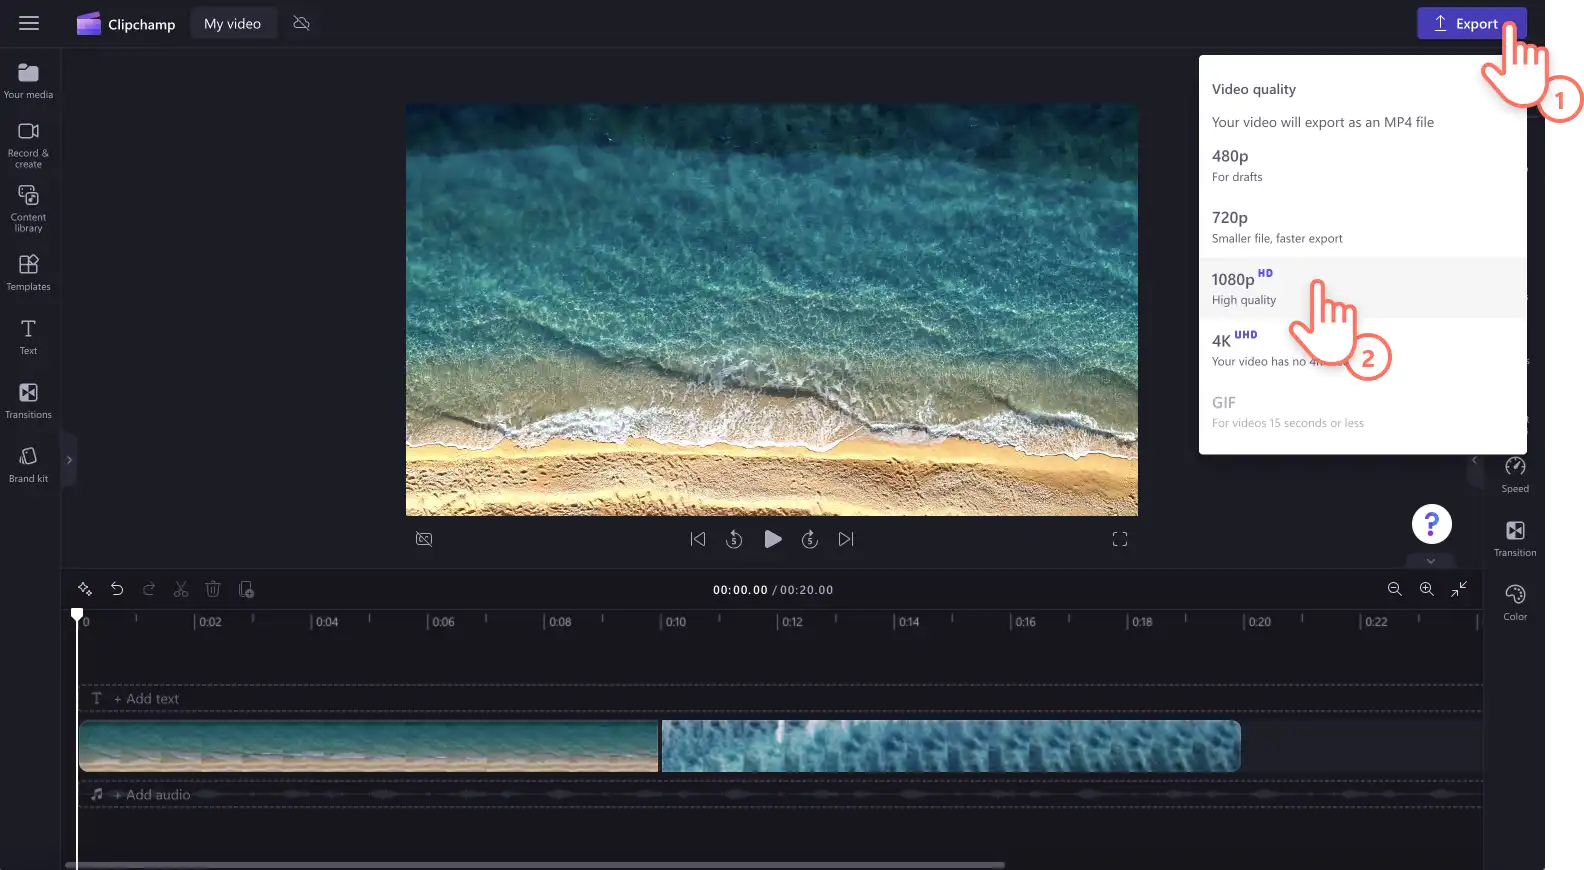Toggle captions off icon below preview
1584x870 pixels.
tap(424, 539)
